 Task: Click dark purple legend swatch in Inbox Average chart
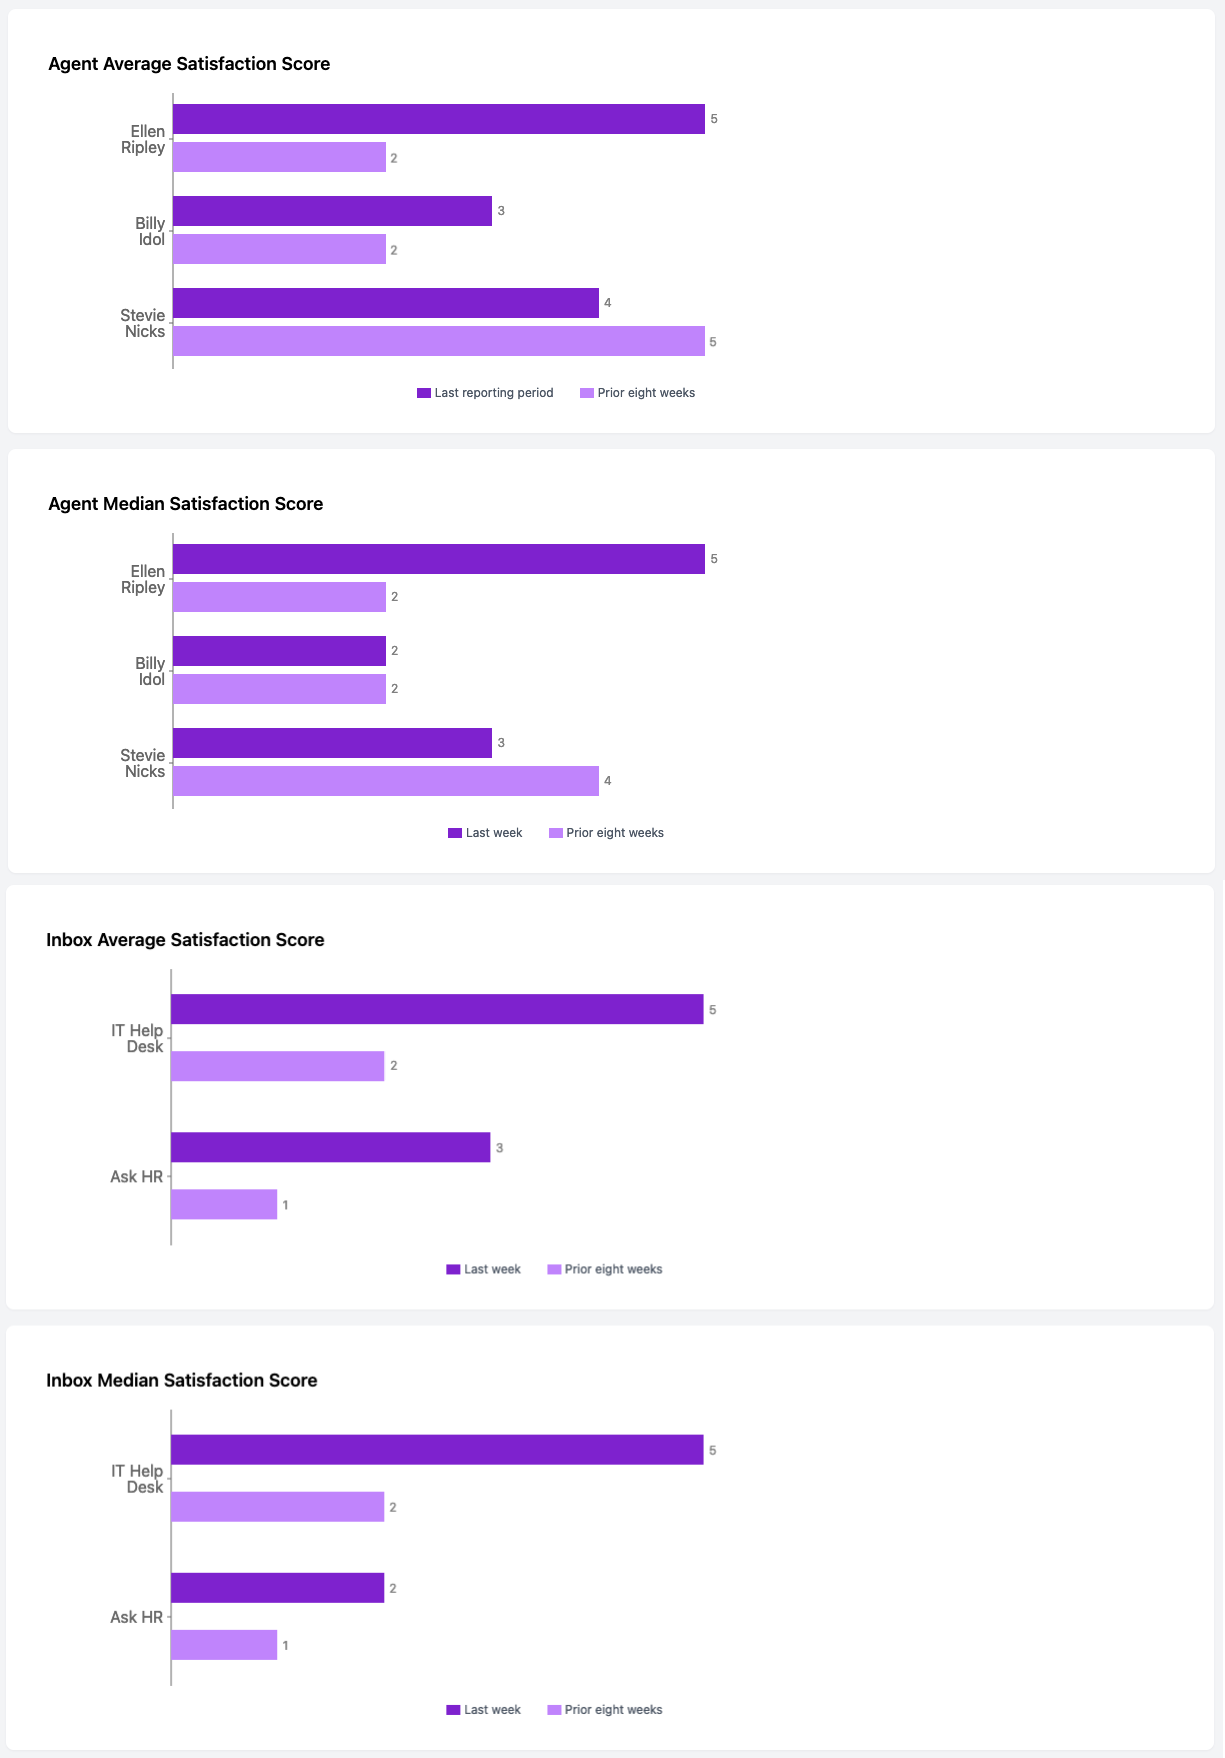[x=453, y=1269]
